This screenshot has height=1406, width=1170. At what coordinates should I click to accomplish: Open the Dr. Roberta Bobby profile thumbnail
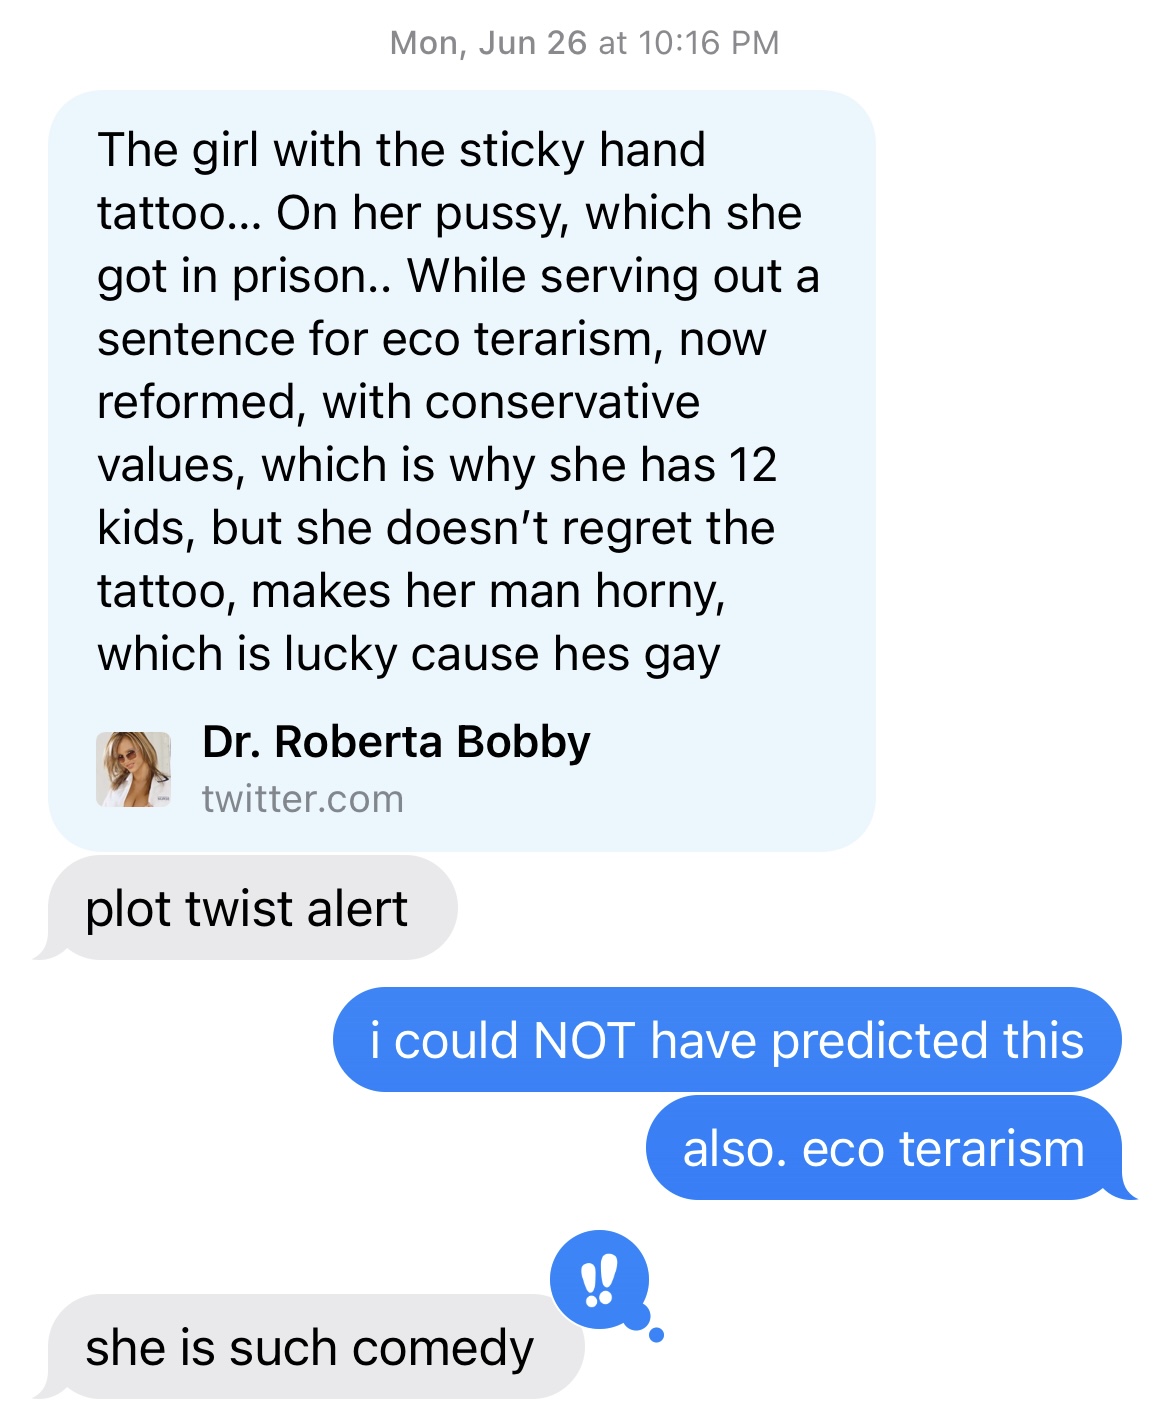133,769
